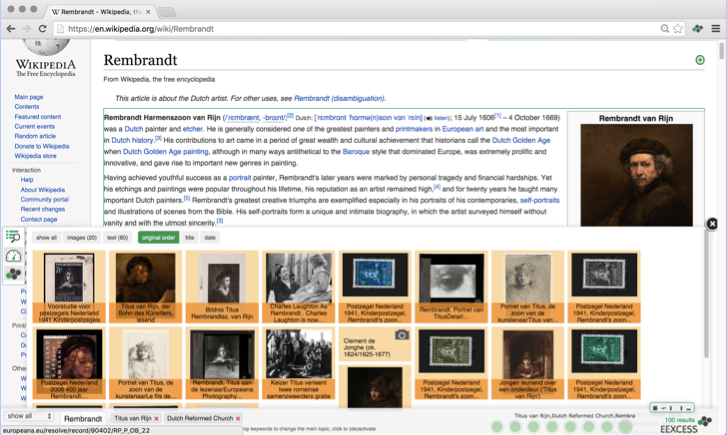The height and width of the screenshot is (435, 727).
Task: Open Postzegel Nederland 2006 400 jaar Rembrandt result
Action: tap(69, 363)
